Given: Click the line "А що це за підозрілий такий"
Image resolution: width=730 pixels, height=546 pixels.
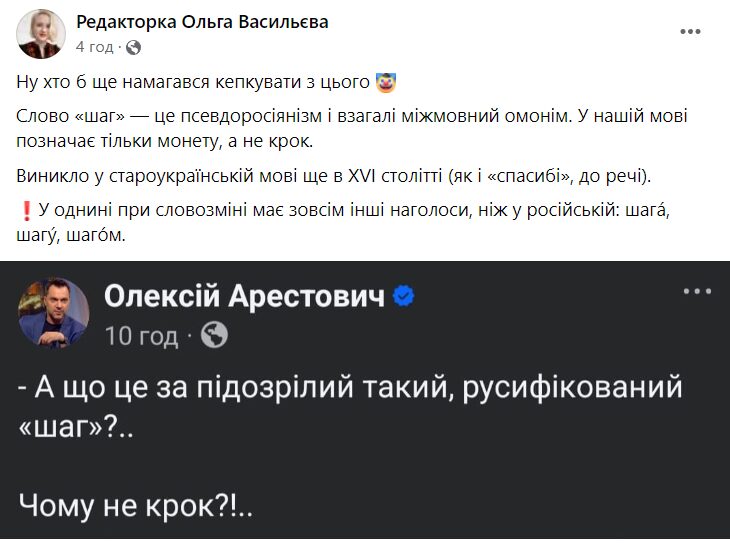Looking at the screenshot, I should click(x=350, y=387).
